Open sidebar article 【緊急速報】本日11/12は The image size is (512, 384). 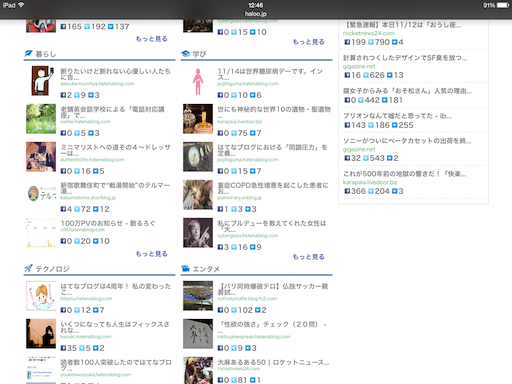402,25
